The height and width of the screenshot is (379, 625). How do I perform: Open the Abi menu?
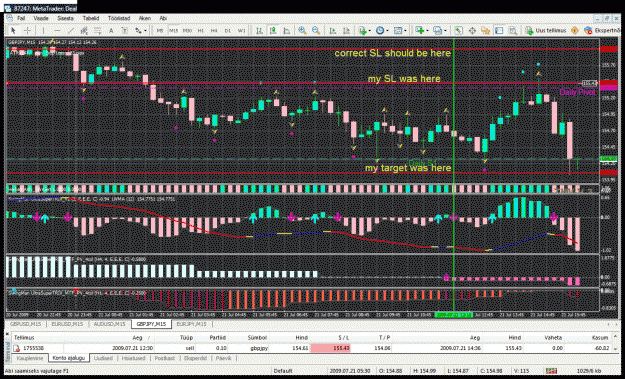click(163, 18)
